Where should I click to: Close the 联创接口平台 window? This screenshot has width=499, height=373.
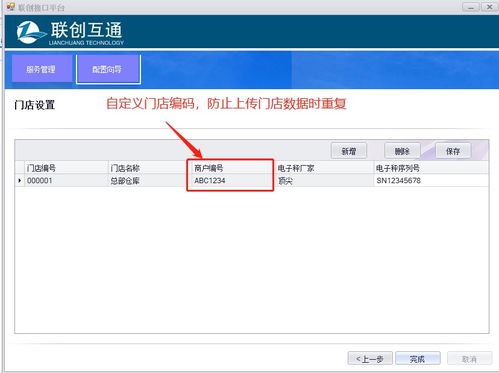[490, 7]
